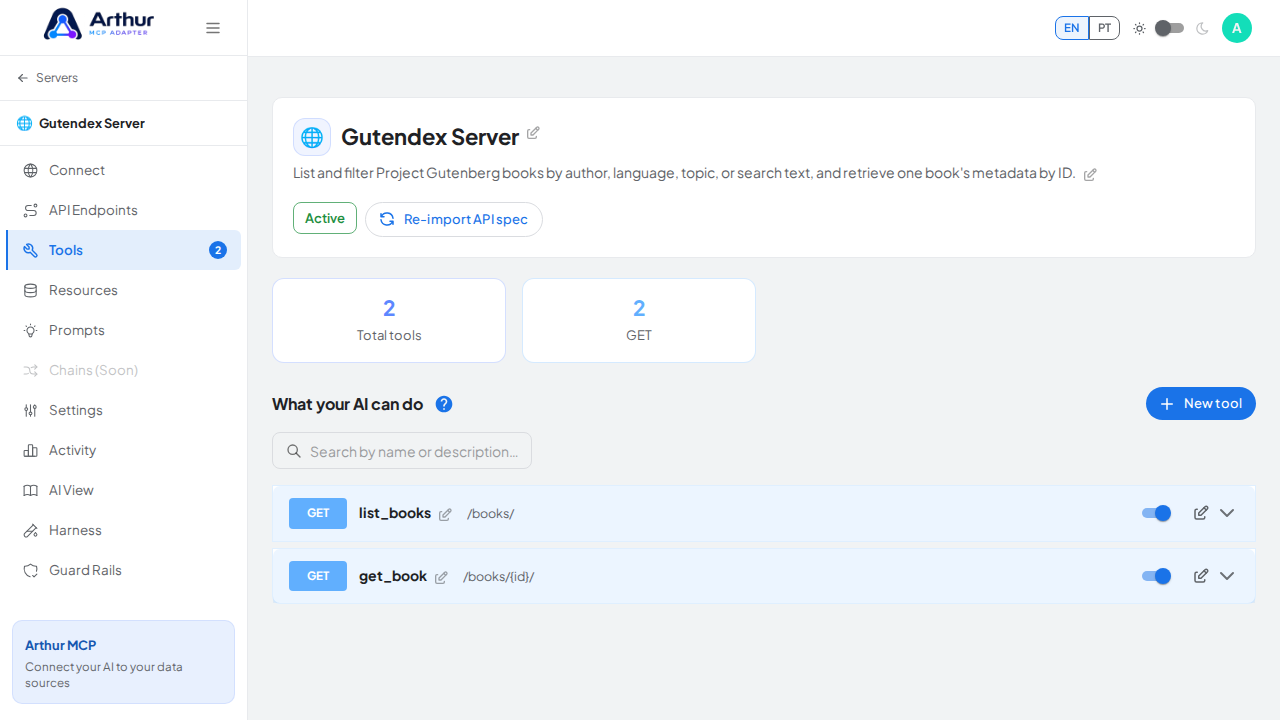The height and width of the screenshot is (720, 1280).
Task: Click Gutendex Server title text
Action: 430,137
